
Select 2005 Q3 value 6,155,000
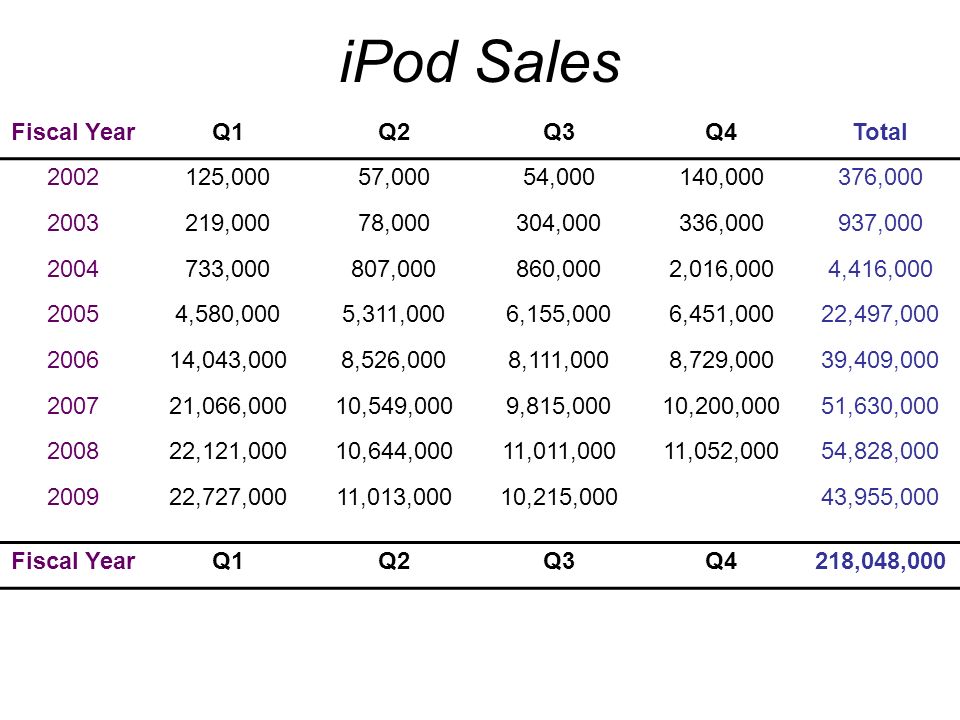(558, 314)
